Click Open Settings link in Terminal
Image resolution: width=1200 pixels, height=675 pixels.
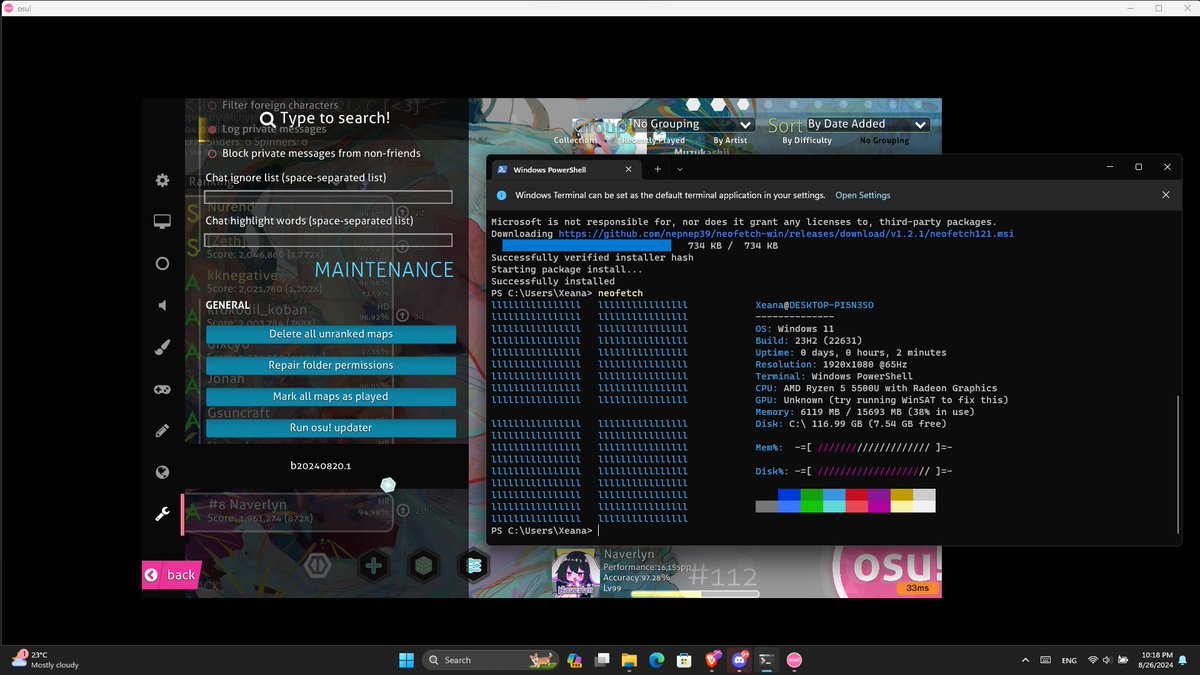pos(863,195)
